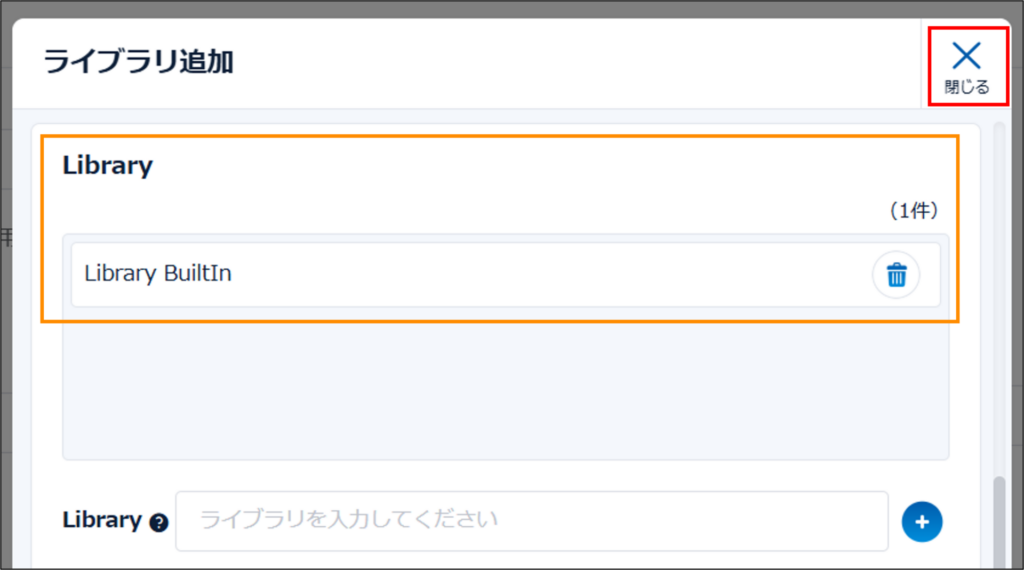Click the vertical scrollbar thumb

tap(999, 522)
